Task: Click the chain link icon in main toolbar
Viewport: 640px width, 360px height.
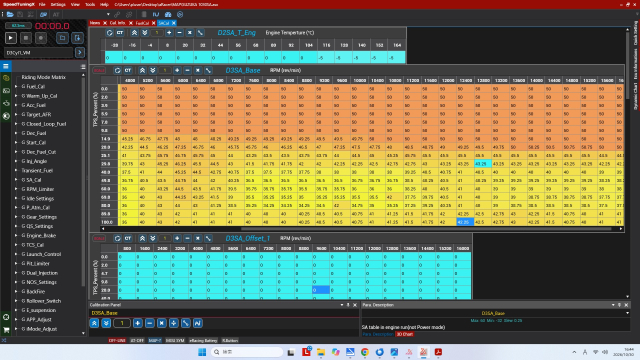Action: (117, 14)
